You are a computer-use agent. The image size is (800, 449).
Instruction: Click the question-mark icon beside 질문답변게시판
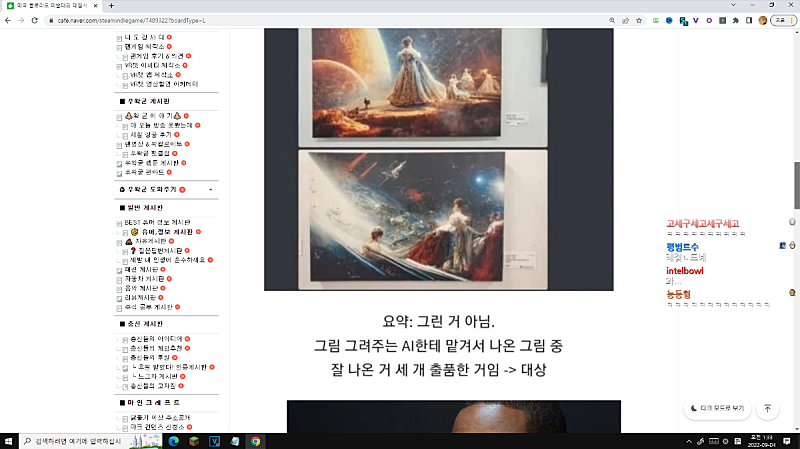pyautogui.click(x=133, y=251)
